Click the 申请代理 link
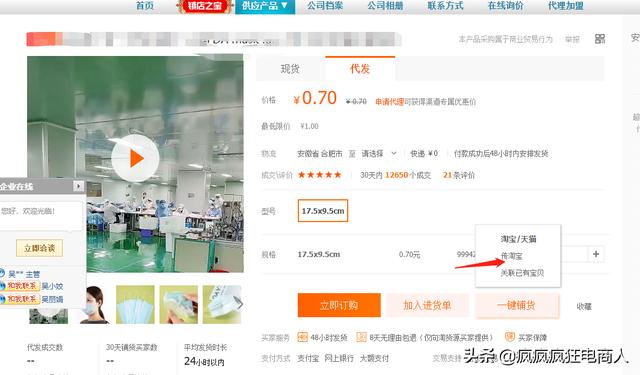Screen dimensions: 640x375 (389, 102)
